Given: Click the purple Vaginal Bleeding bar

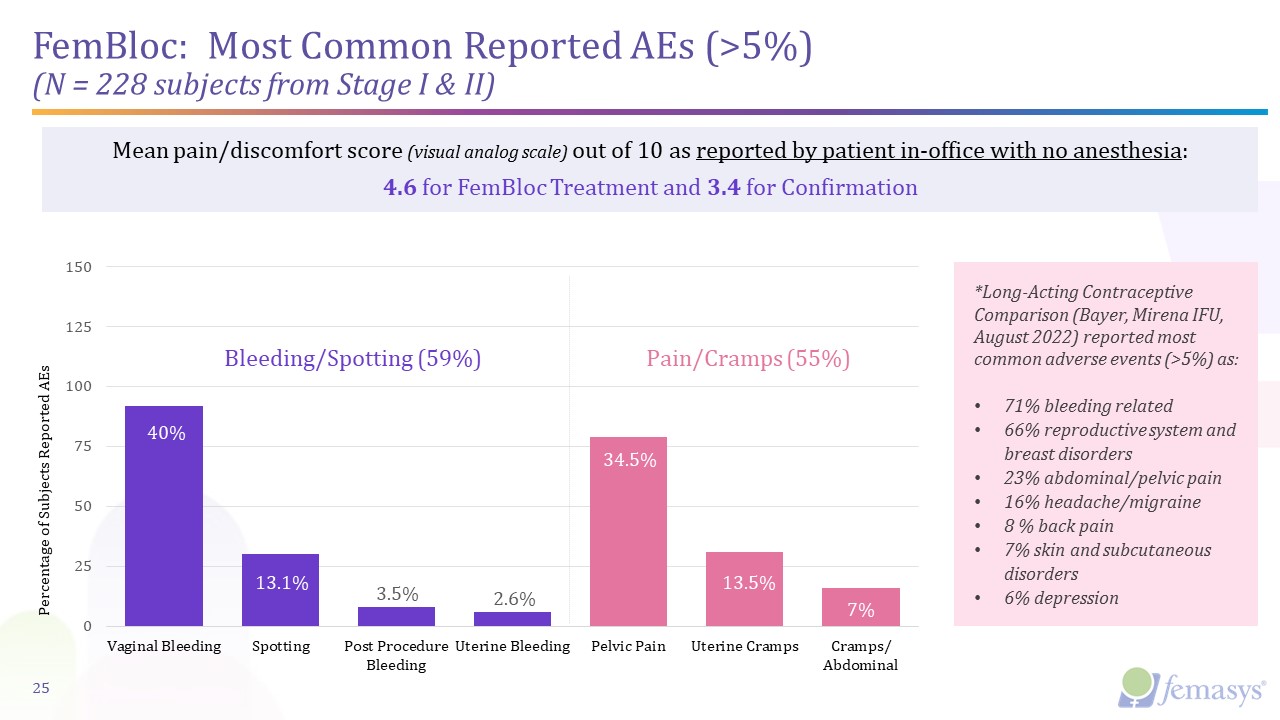Looking at the screenshot, I should coord(164,516).
